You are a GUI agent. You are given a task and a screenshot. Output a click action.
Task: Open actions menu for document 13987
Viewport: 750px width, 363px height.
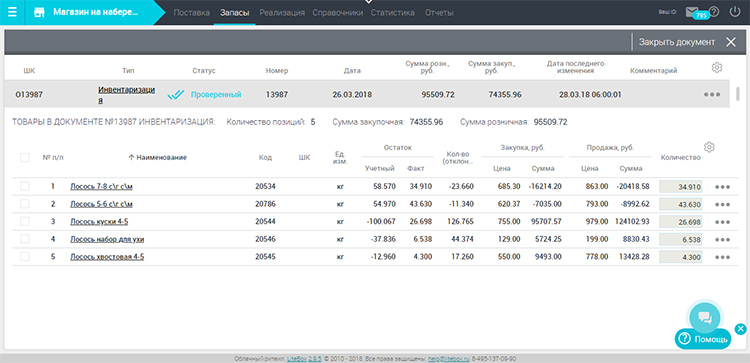click(x=712, y=95)
